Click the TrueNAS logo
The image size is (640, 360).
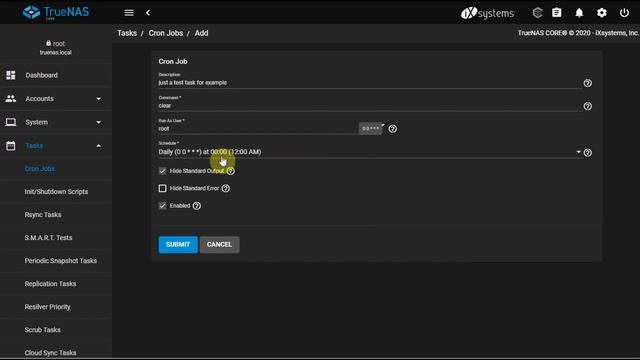coord(56,12)
